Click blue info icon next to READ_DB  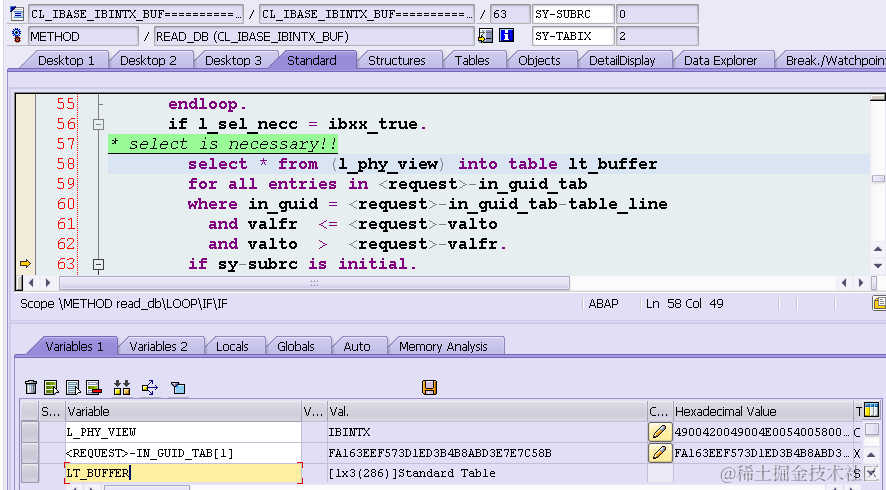(x=506, y=36)
